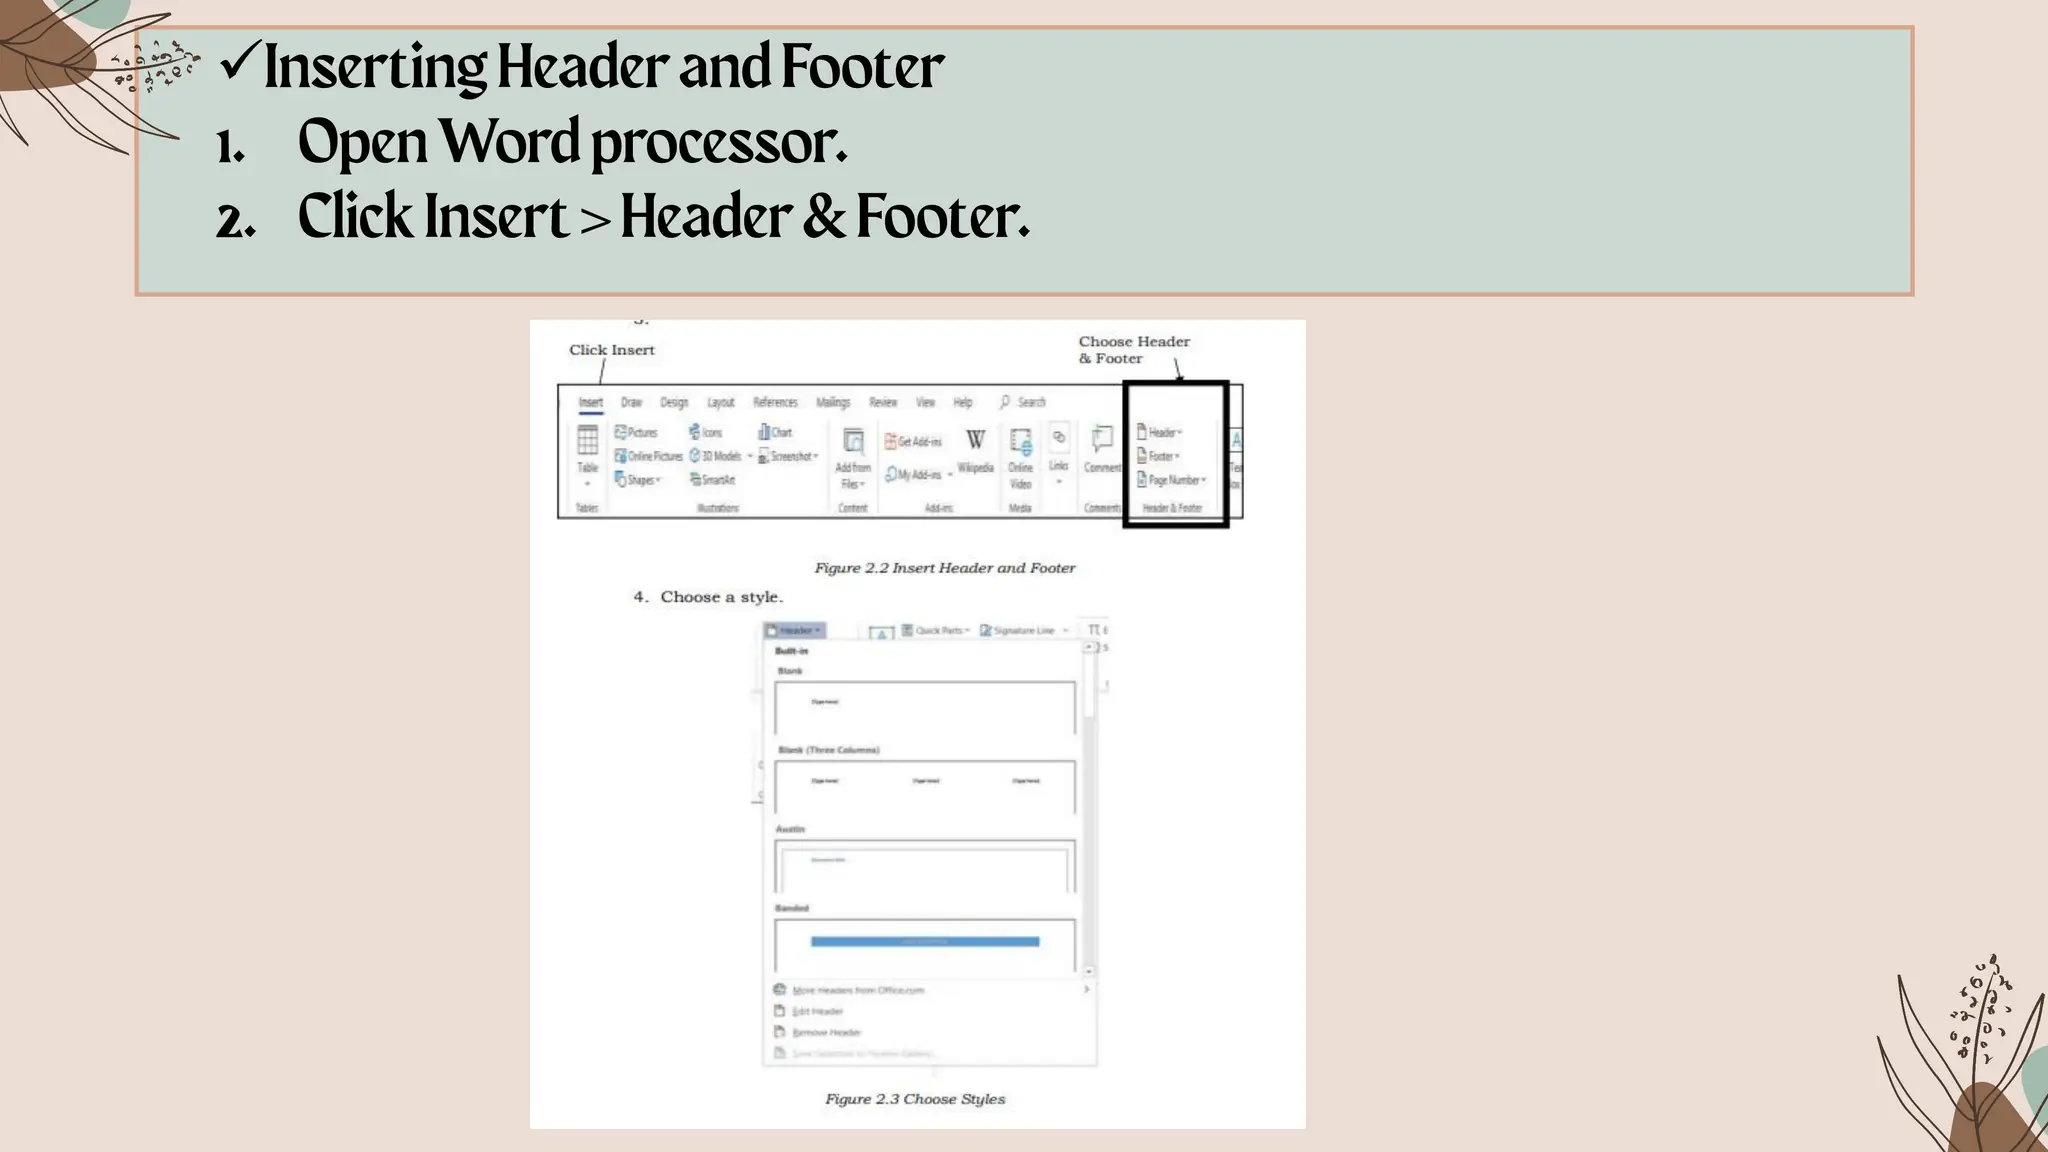Expand the Footer dropdown in ribbon

point(1159,456)
